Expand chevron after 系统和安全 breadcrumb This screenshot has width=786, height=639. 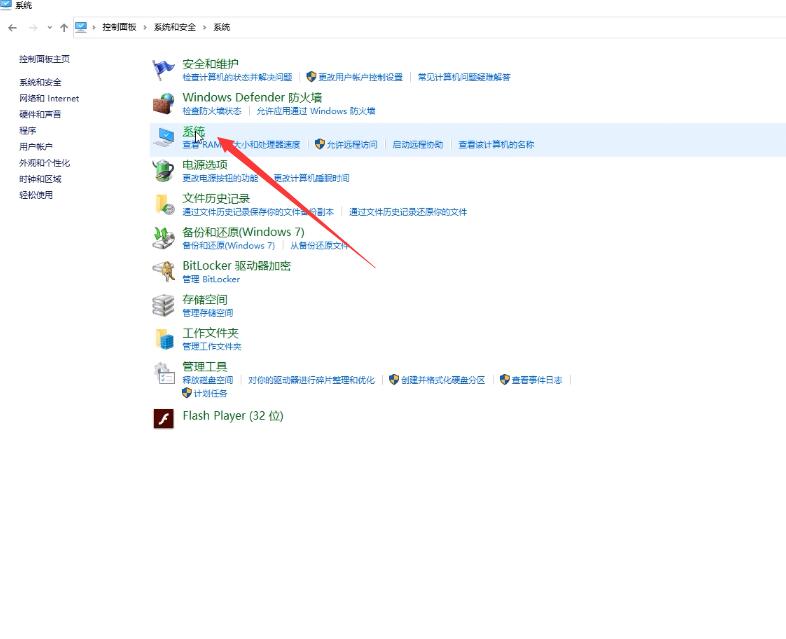tap(205, 28)
